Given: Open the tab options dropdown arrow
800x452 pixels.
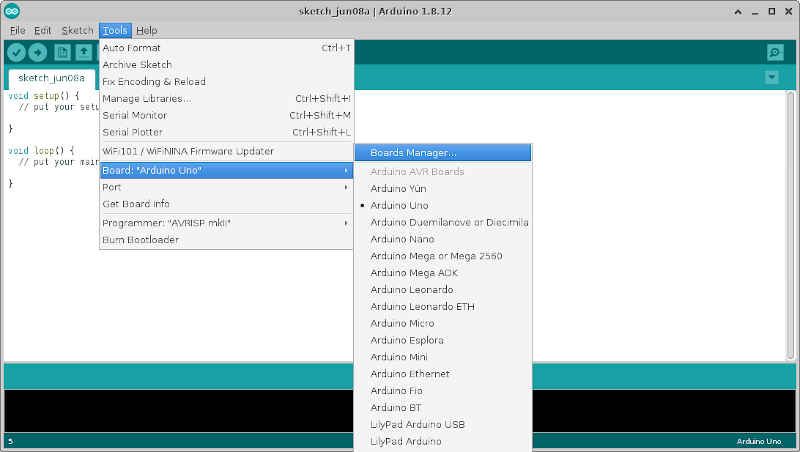Looking at the screenshot, I should (772, 77).
